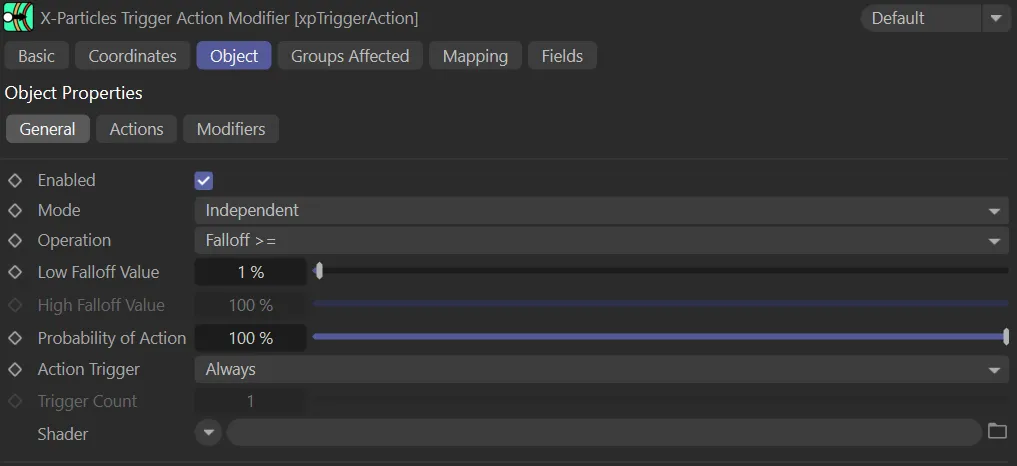Switch to the Coordinates tab
Viewport: 1017px width, 466px height.
click(132, 56)
